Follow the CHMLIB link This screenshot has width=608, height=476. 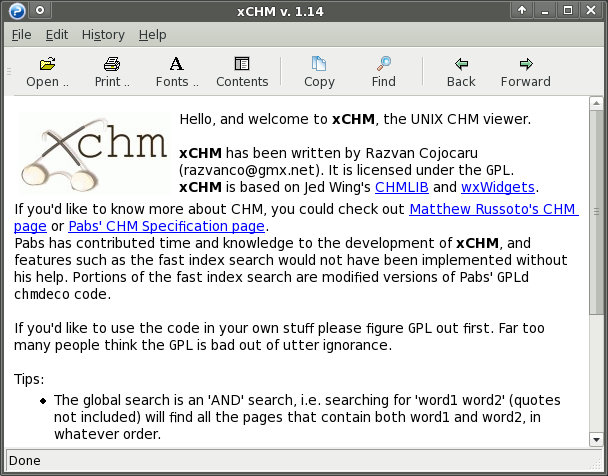(402, 187)
